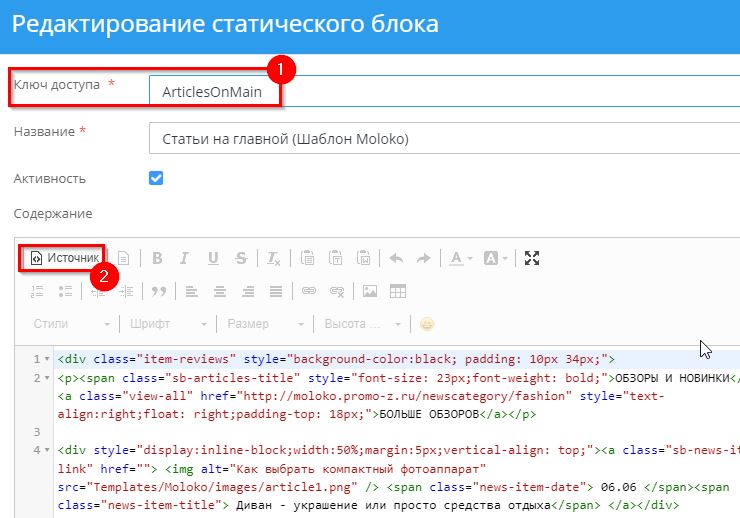Image resolution: width=740 pixels, height=518 pixels.
Task: Open the Высота line-height dropdown
Action: click(x=361, y=324)
